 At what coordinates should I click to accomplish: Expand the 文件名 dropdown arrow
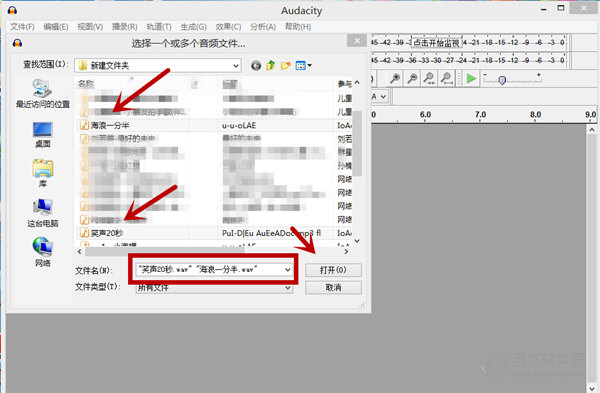coord(288,270)
